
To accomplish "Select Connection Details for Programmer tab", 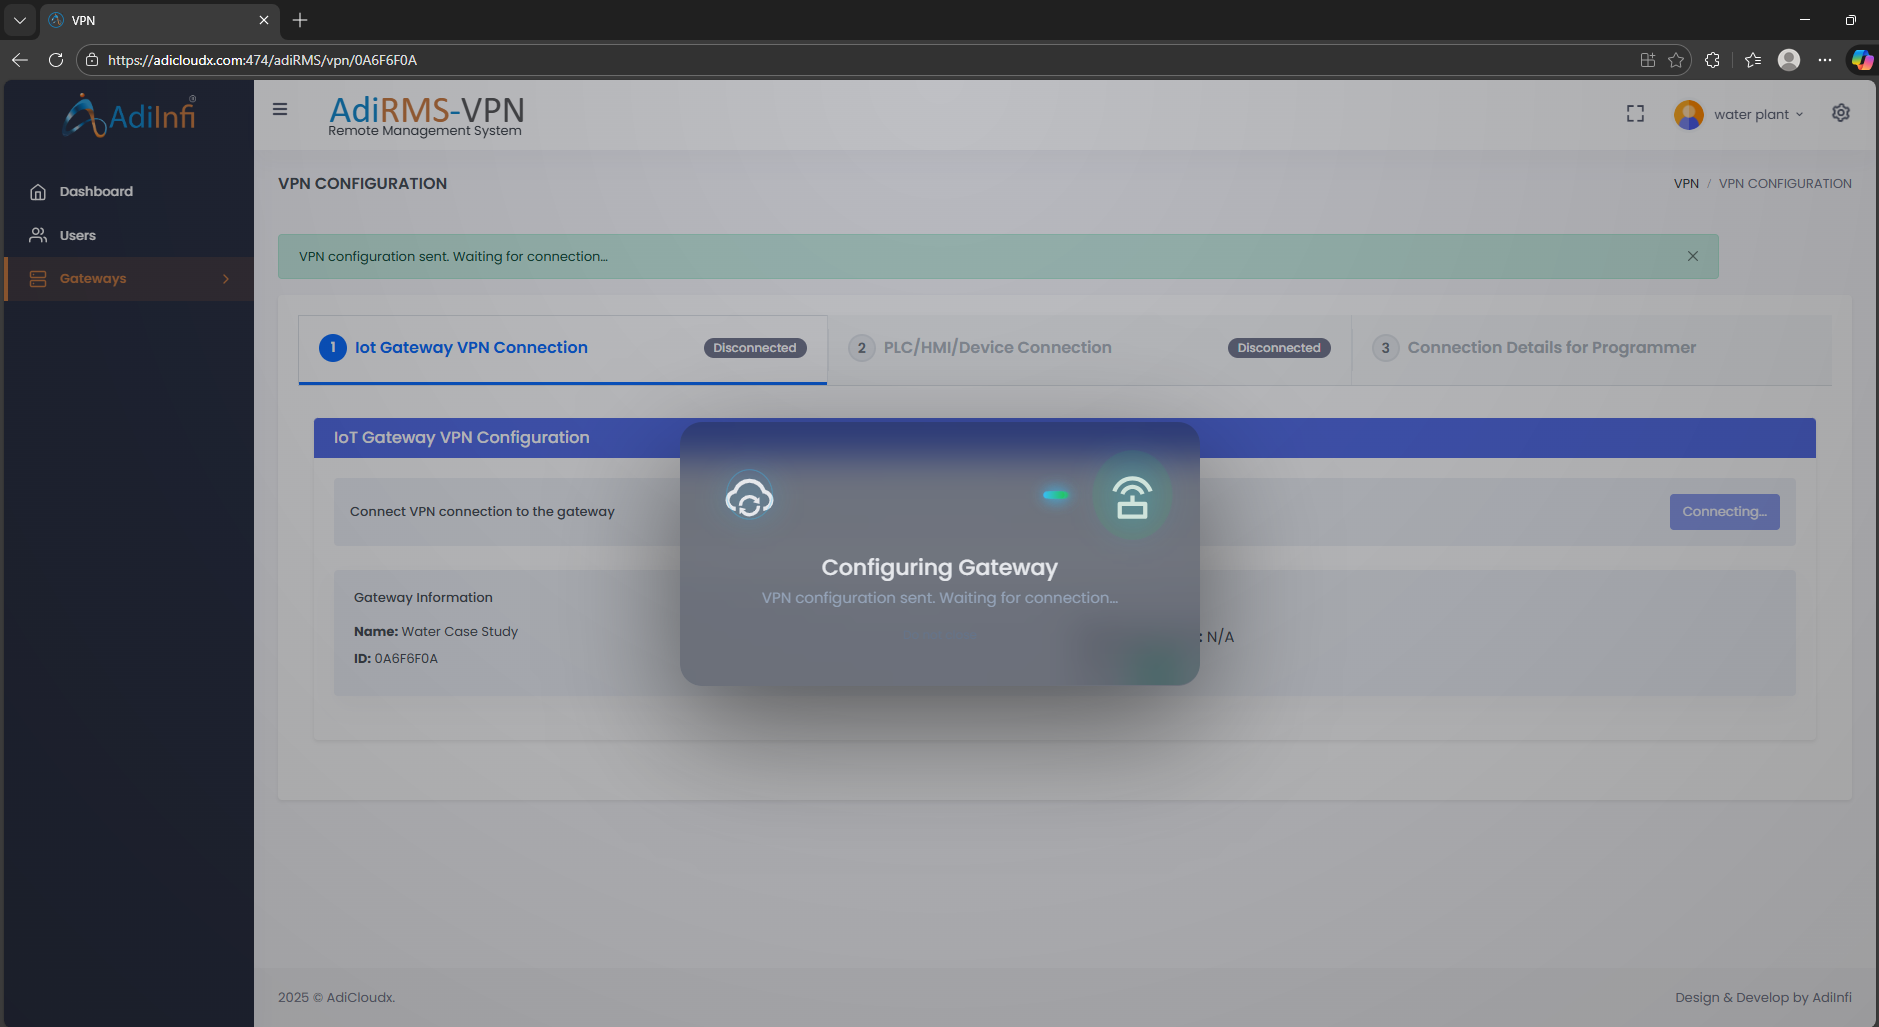I will pos(1551,348).
